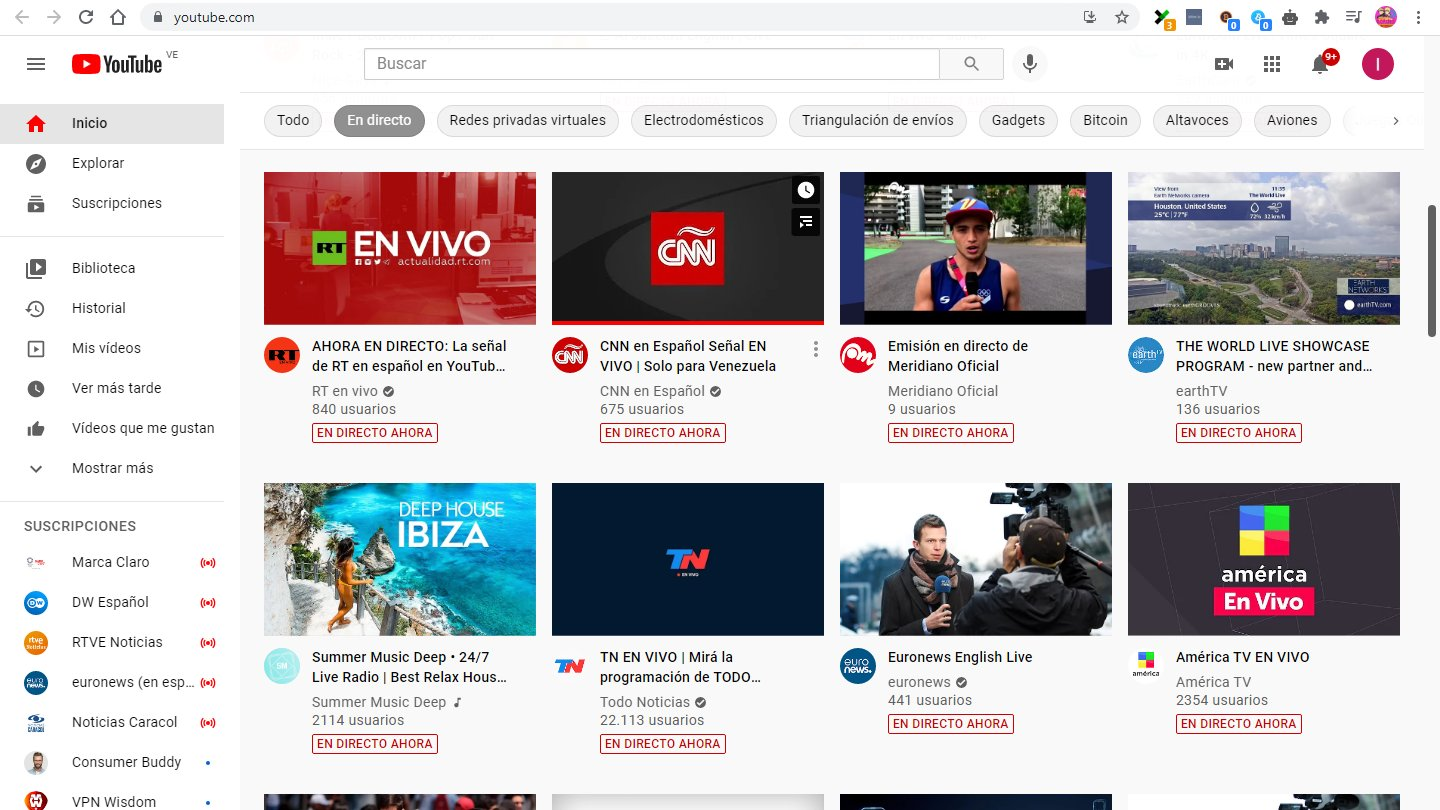Bookmark this page with the star
Viewport: 1440px width, 810px height.
(x=1122, y=17)
